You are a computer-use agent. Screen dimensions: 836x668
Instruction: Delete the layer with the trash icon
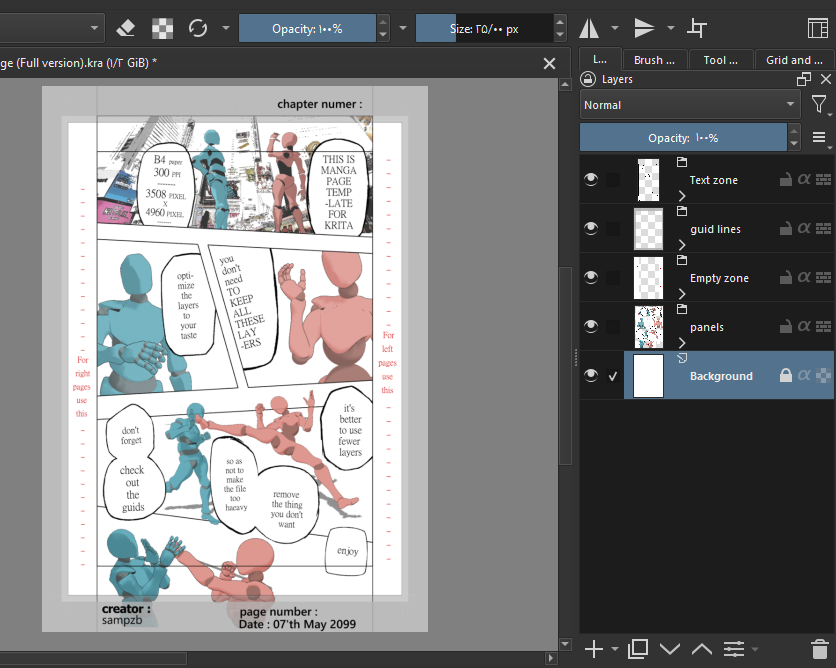819,649
